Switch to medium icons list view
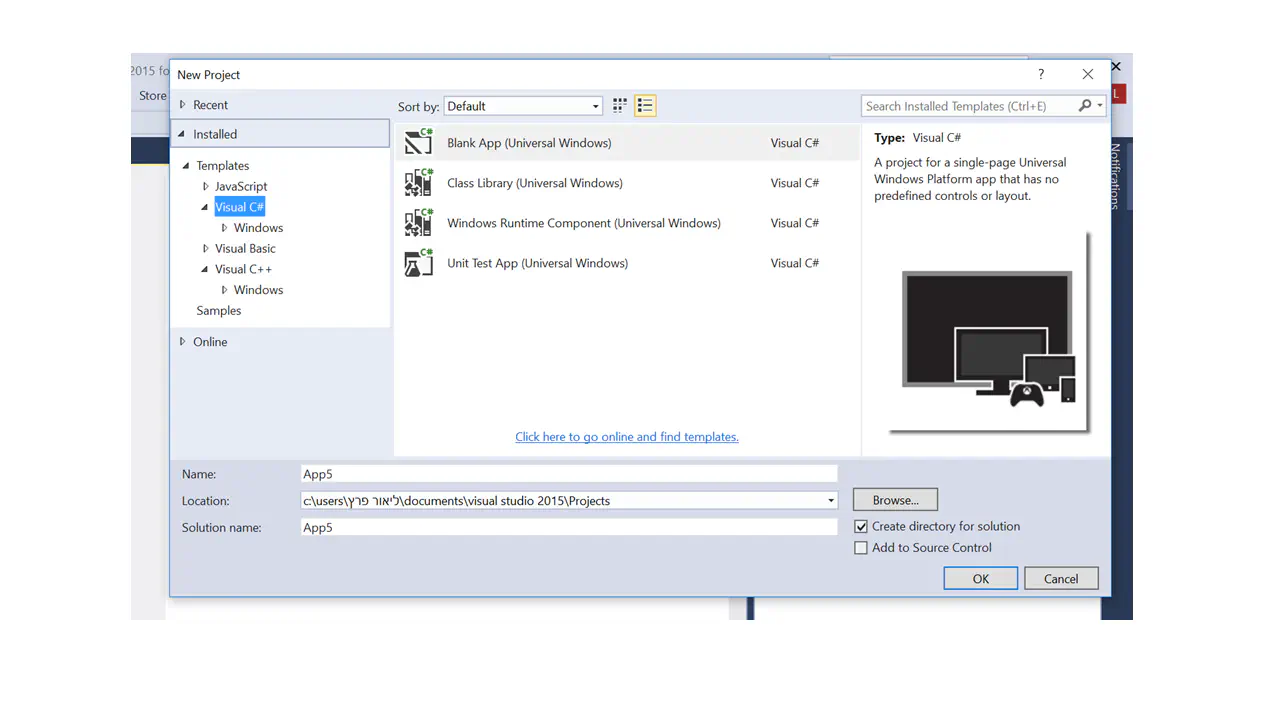The height and width of the screenshot is (720, 1280). [x=645, y=106]
